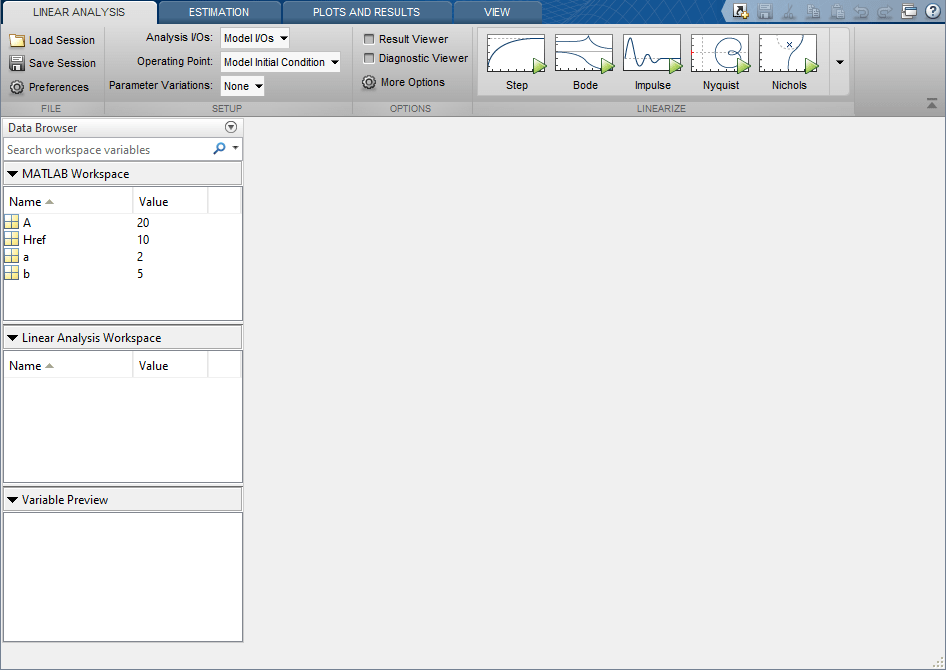Click the paste clipboard icon
The width and height of the screenshot is (946, 670).
click(x=837, y=11)
